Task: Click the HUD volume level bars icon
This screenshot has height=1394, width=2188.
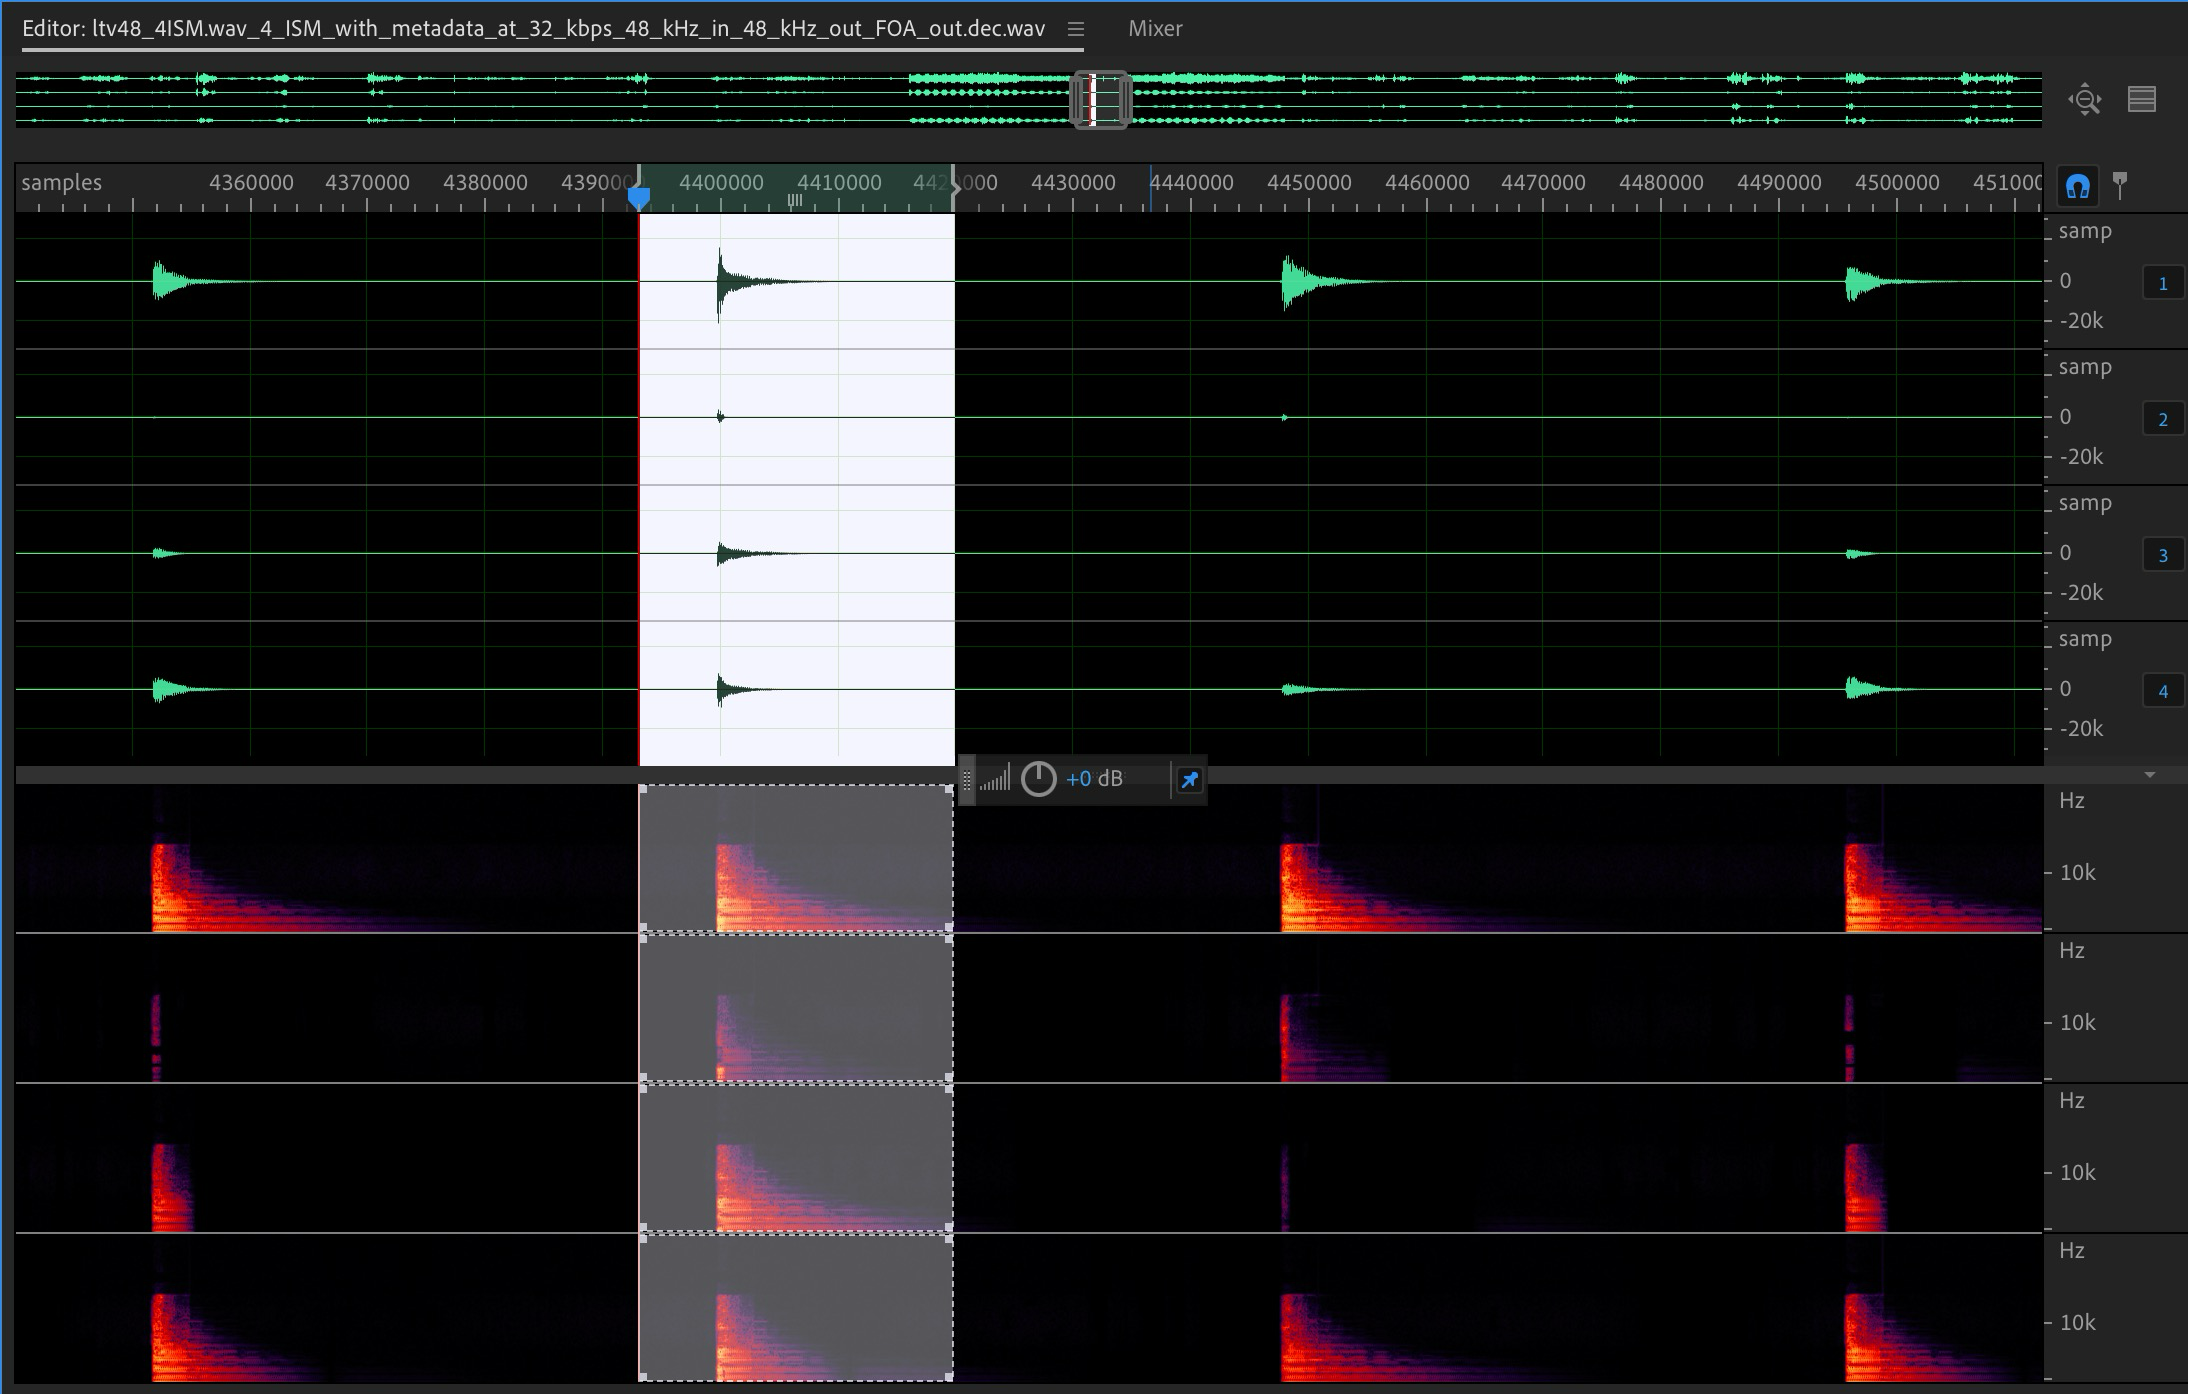Action: (995, 779)
